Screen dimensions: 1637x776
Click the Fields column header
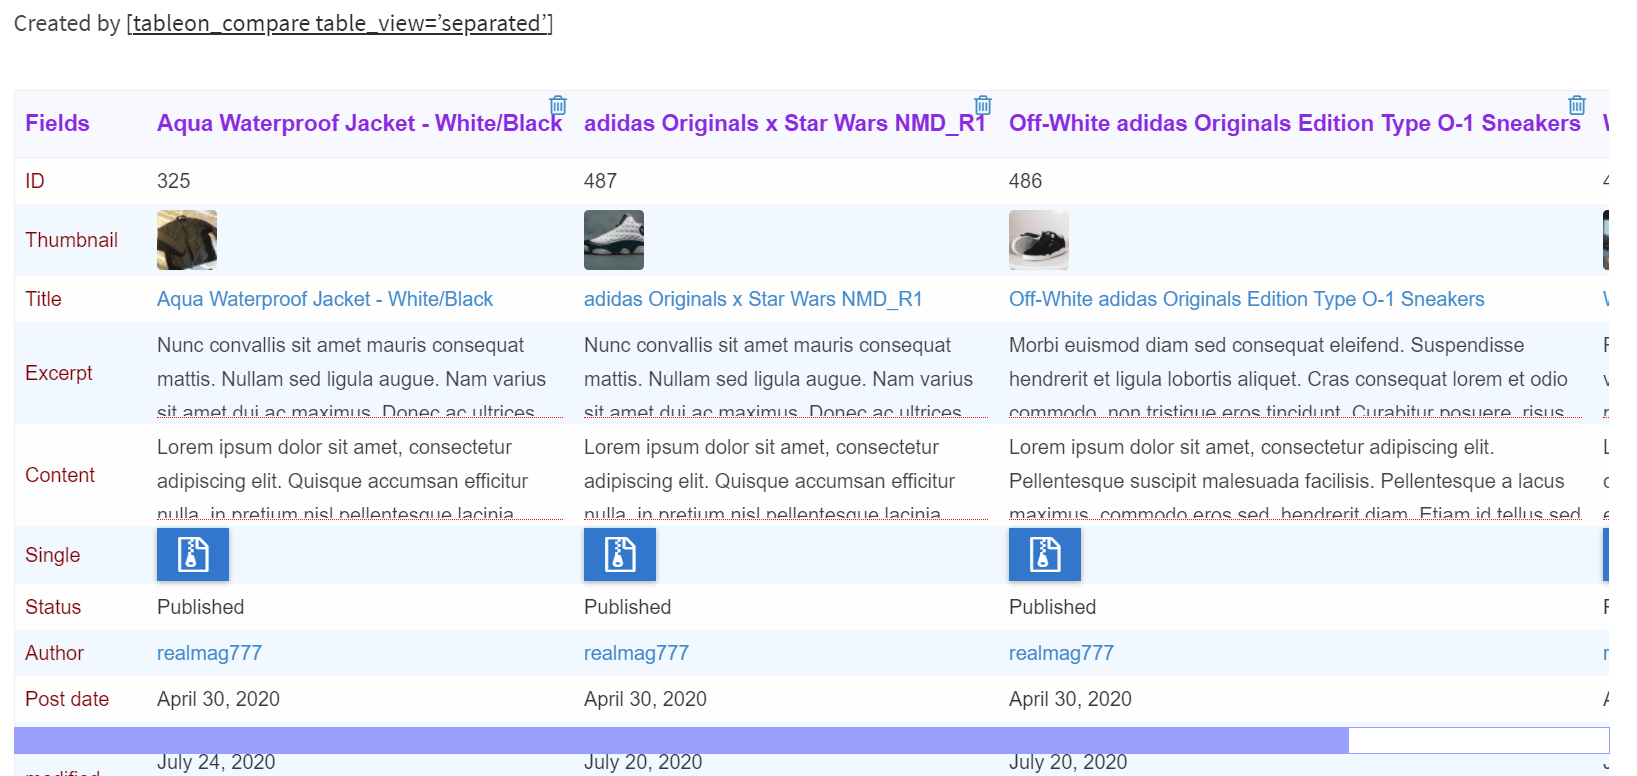click(57, 123)
